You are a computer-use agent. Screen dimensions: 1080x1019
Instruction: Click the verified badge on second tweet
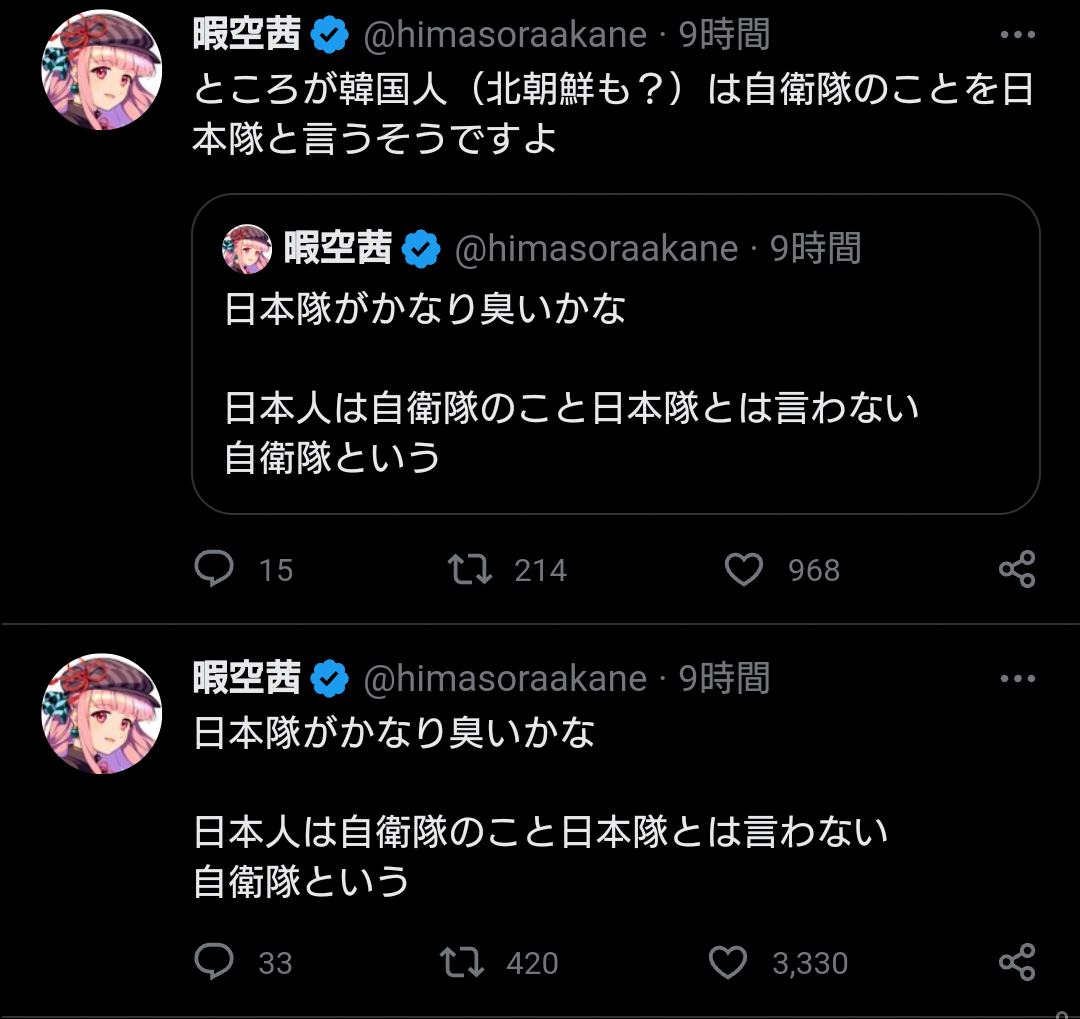pyautogui.click(x=330, y=680)
